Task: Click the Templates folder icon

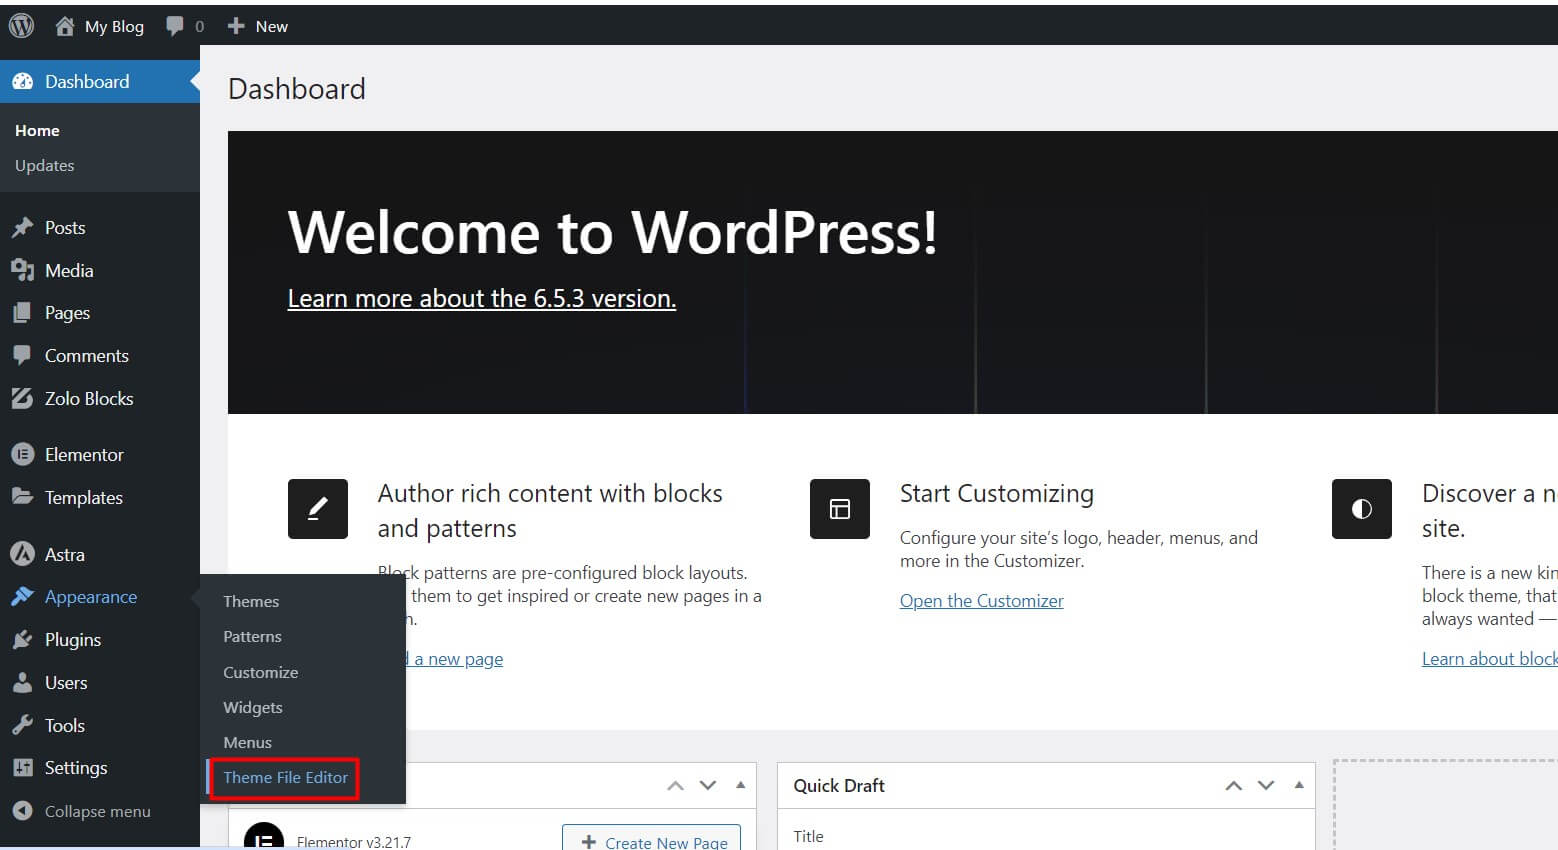Action: (22, 497)
